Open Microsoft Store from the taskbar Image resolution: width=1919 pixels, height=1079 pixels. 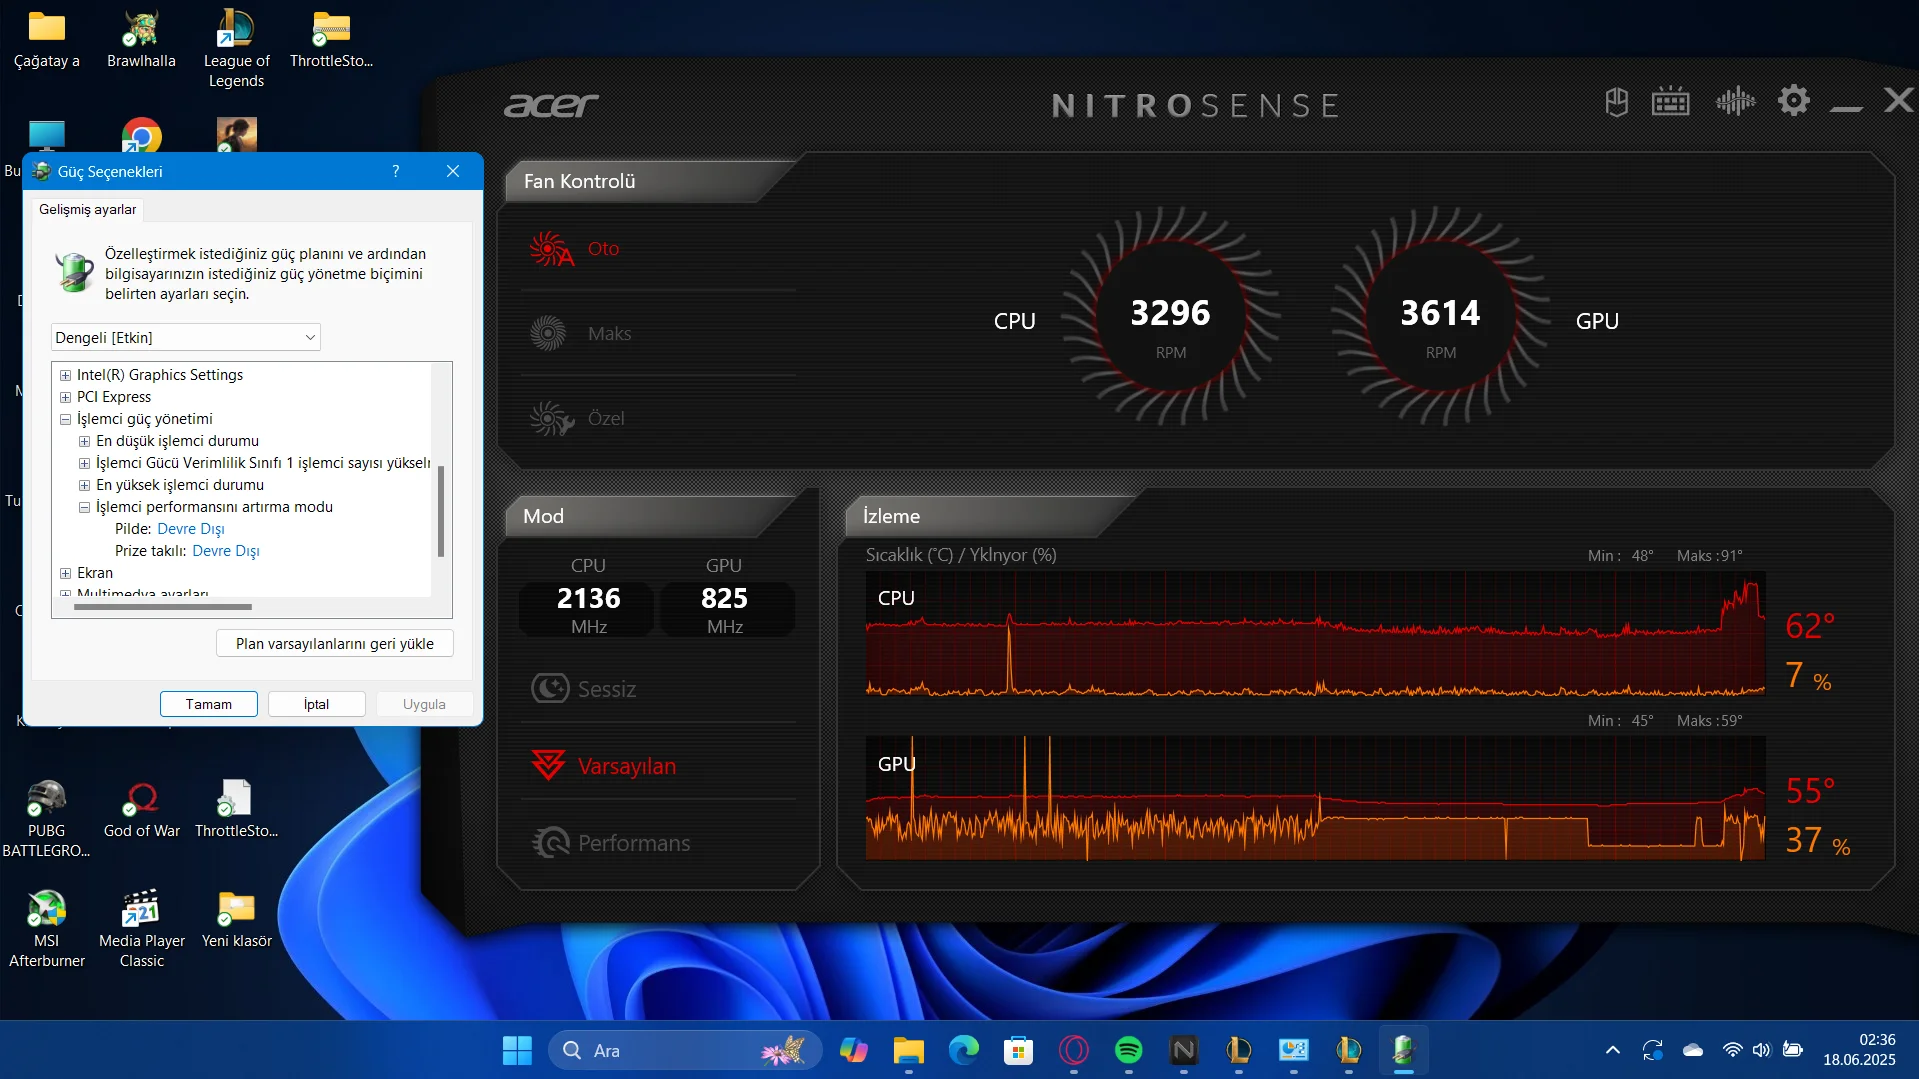pos(1018,1050)
